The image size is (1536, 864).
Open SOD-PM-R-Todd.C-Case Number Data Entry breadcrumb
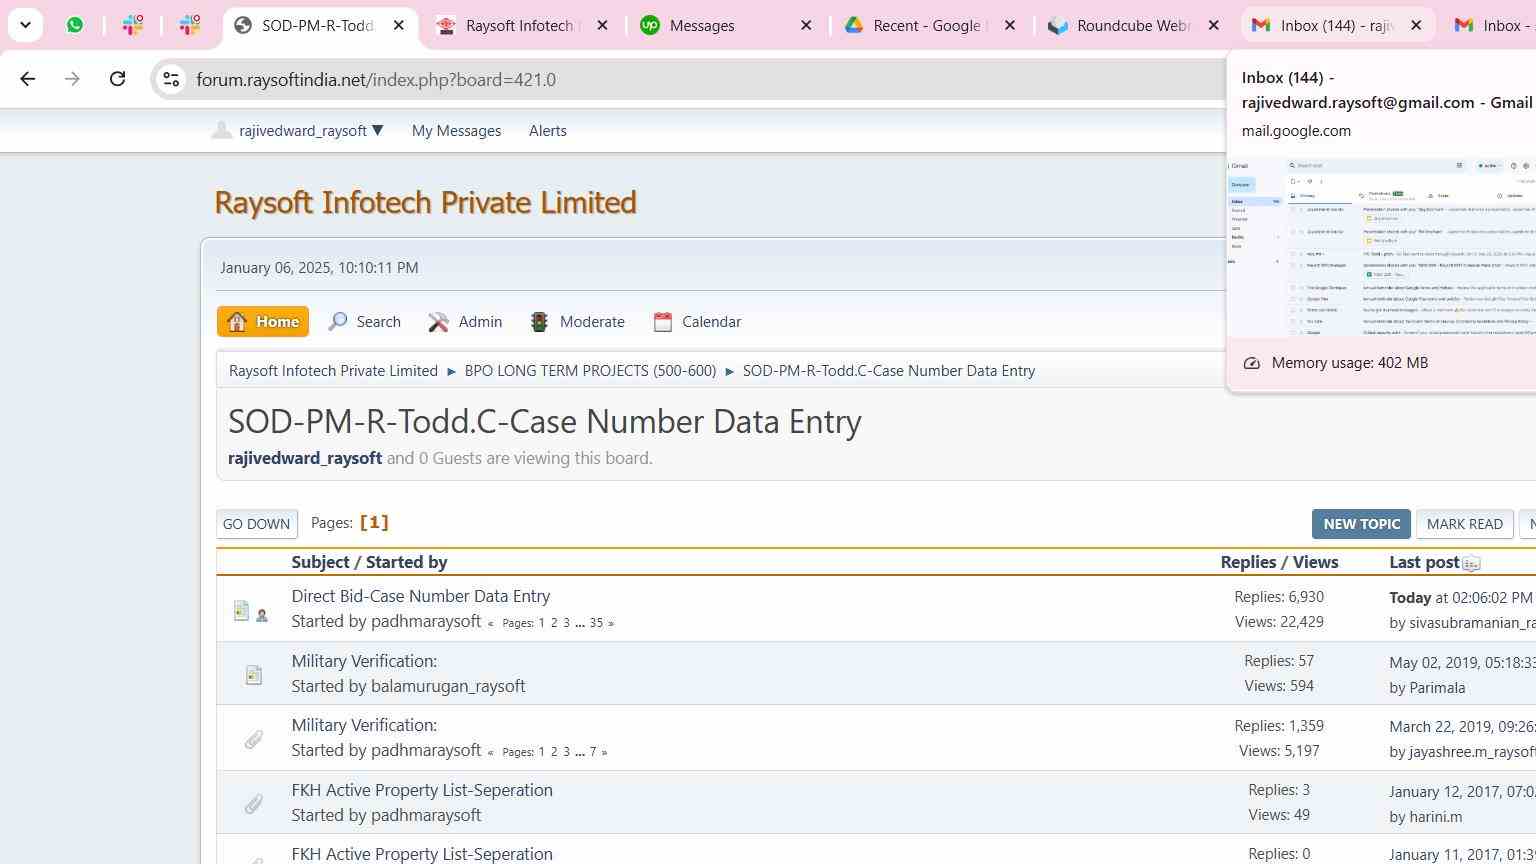tap(889, 371)
